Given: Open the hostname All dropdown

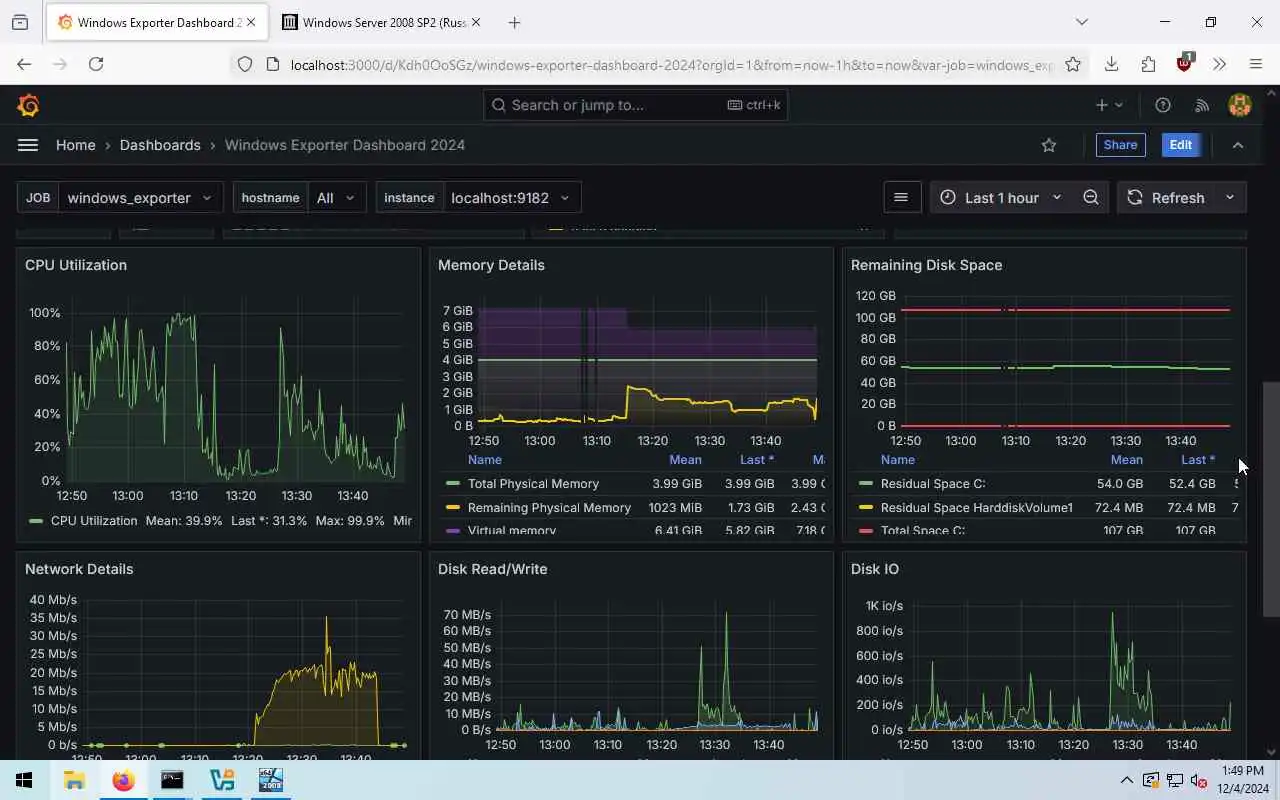Looking at the screenshot, I should pos(337,197).
